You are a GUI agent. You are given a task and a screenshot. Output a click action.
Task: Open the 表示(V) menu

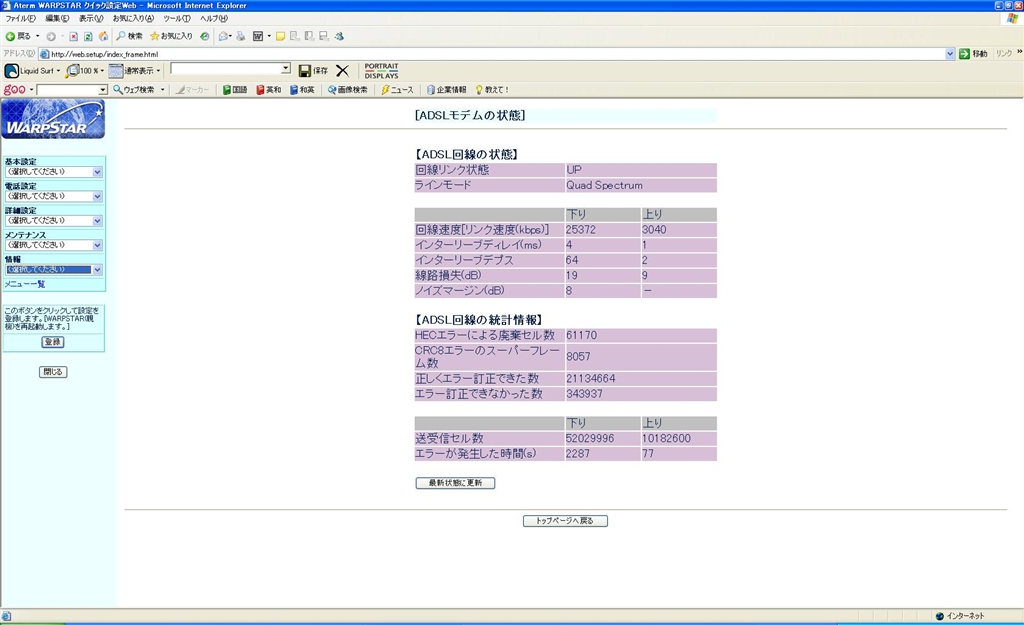pos(91,18)
